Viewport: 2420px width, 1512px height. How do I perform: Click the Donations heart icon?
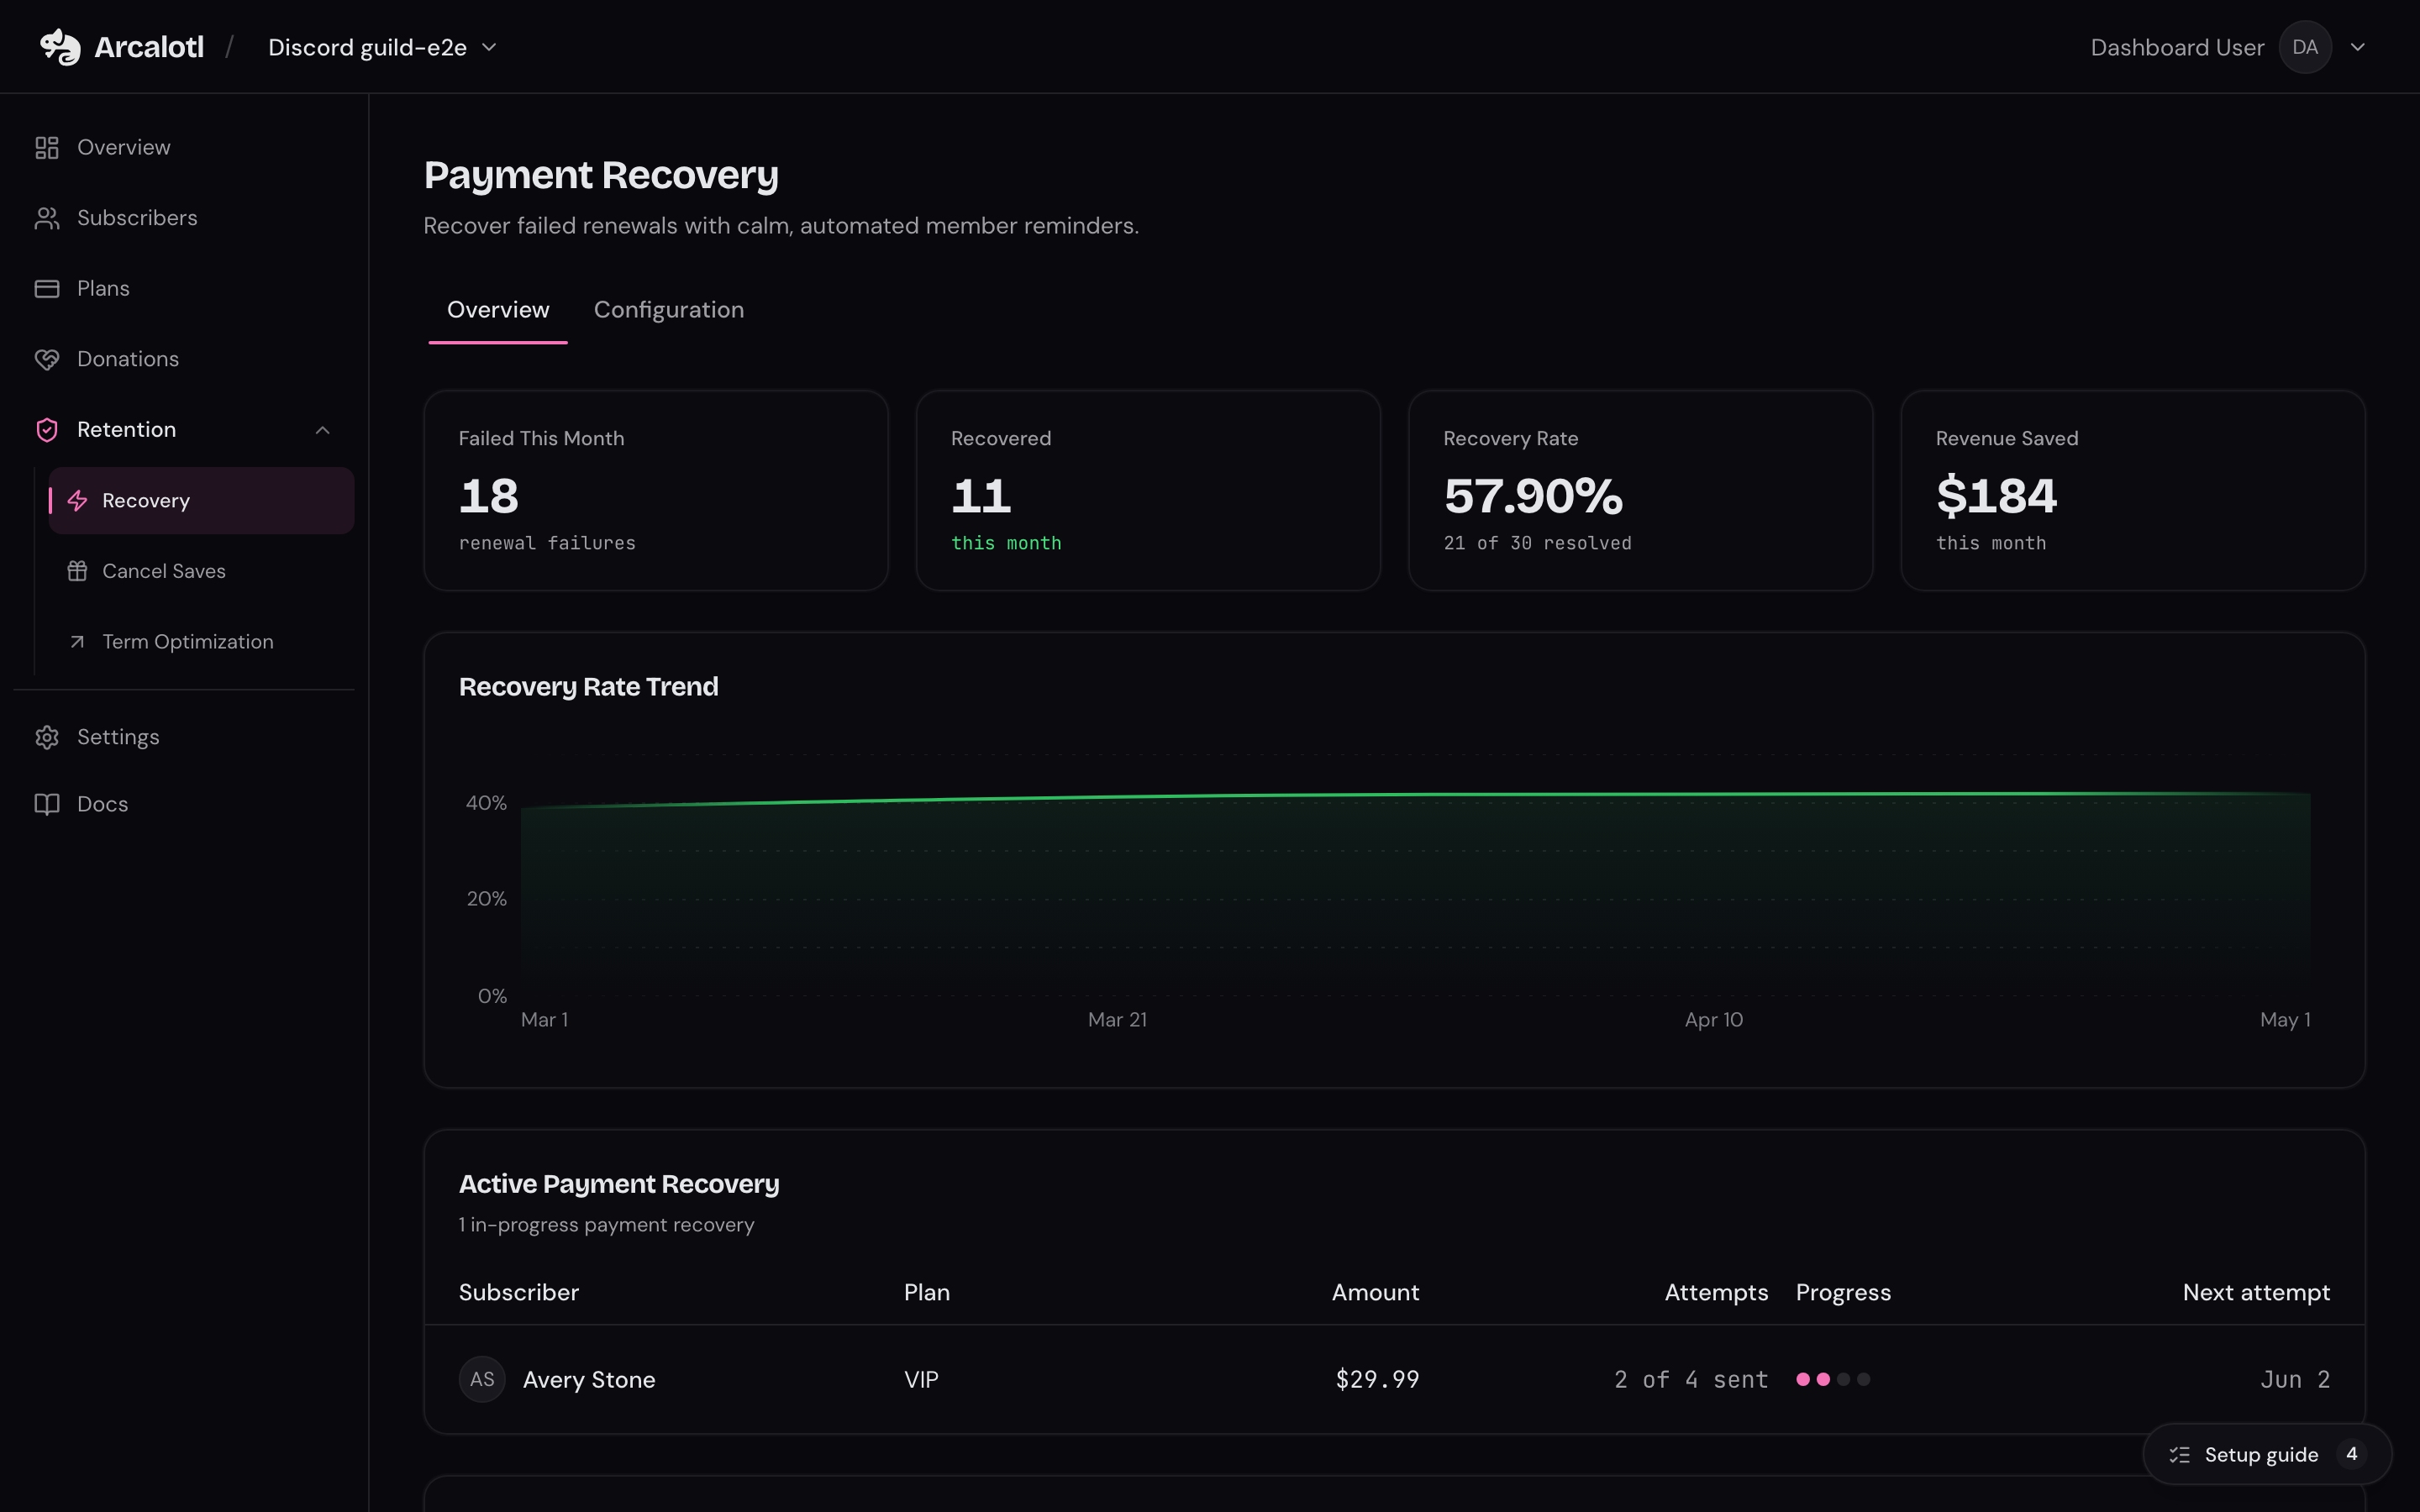coord(47,359)
